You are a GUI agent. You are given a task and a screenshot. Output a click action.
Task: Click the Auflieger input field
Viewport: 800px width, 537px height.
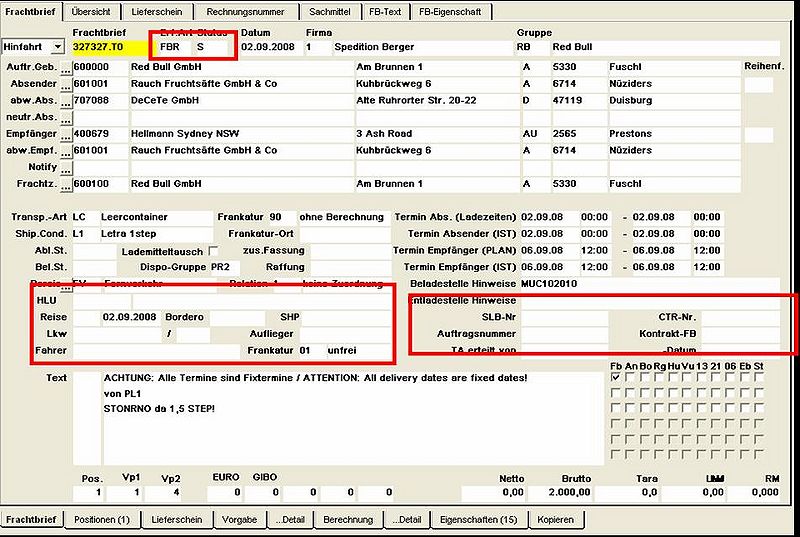click(344, 334)
